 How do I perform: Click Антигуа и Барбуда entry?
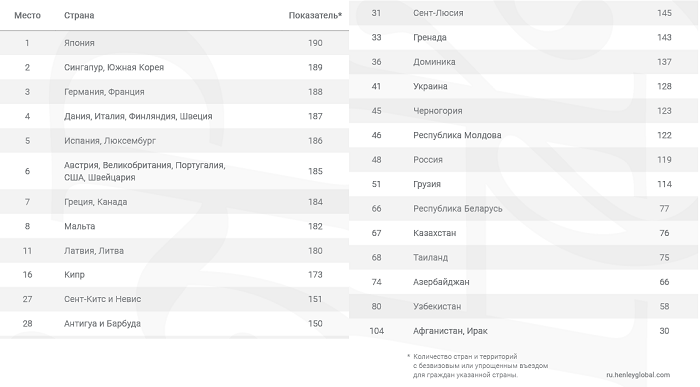(102, 324)
